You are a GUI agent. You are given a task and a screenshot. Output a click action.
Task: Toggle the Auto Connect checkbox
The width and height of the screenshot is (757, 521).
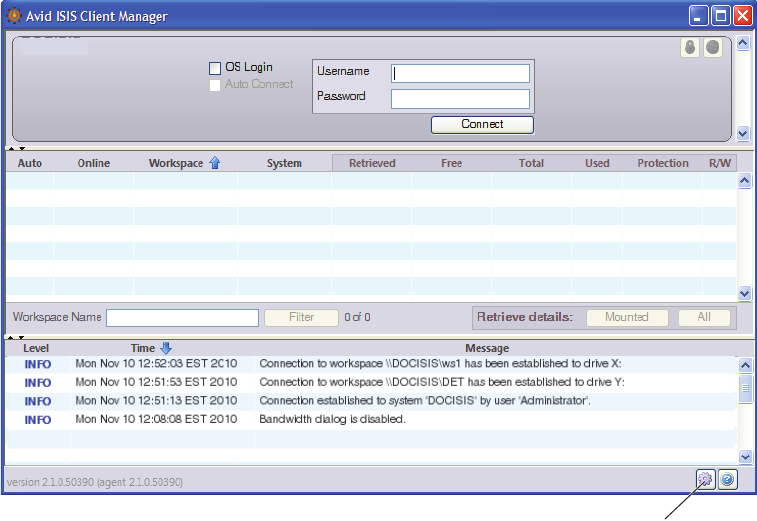tap(215, 85)
